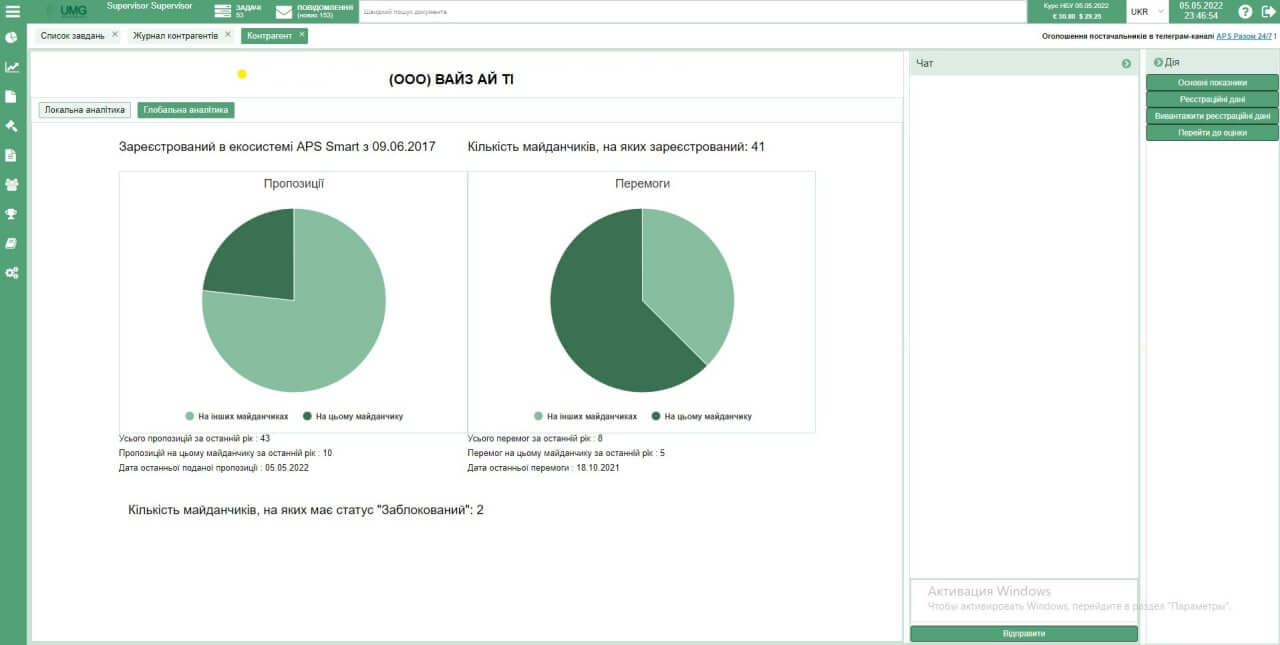The image size is (1280, 645).
Task: Collapse the Чат panel with arrow
Action: (1126, 64)
